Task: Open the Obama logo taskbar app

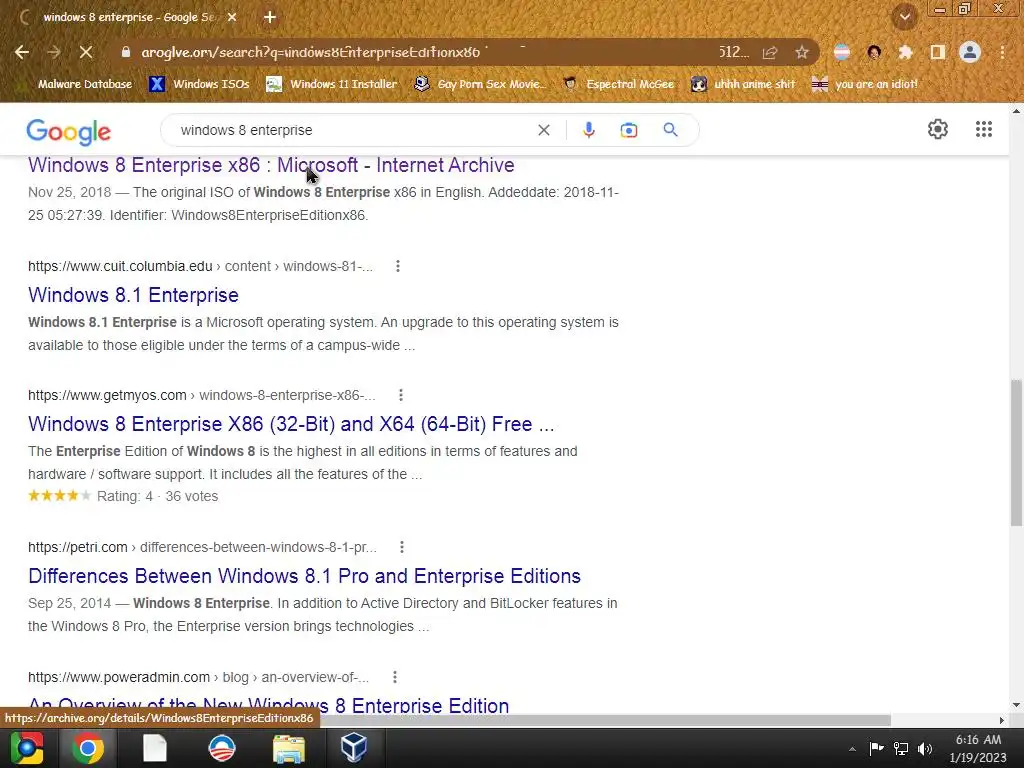Action: [x=221, y=748]
